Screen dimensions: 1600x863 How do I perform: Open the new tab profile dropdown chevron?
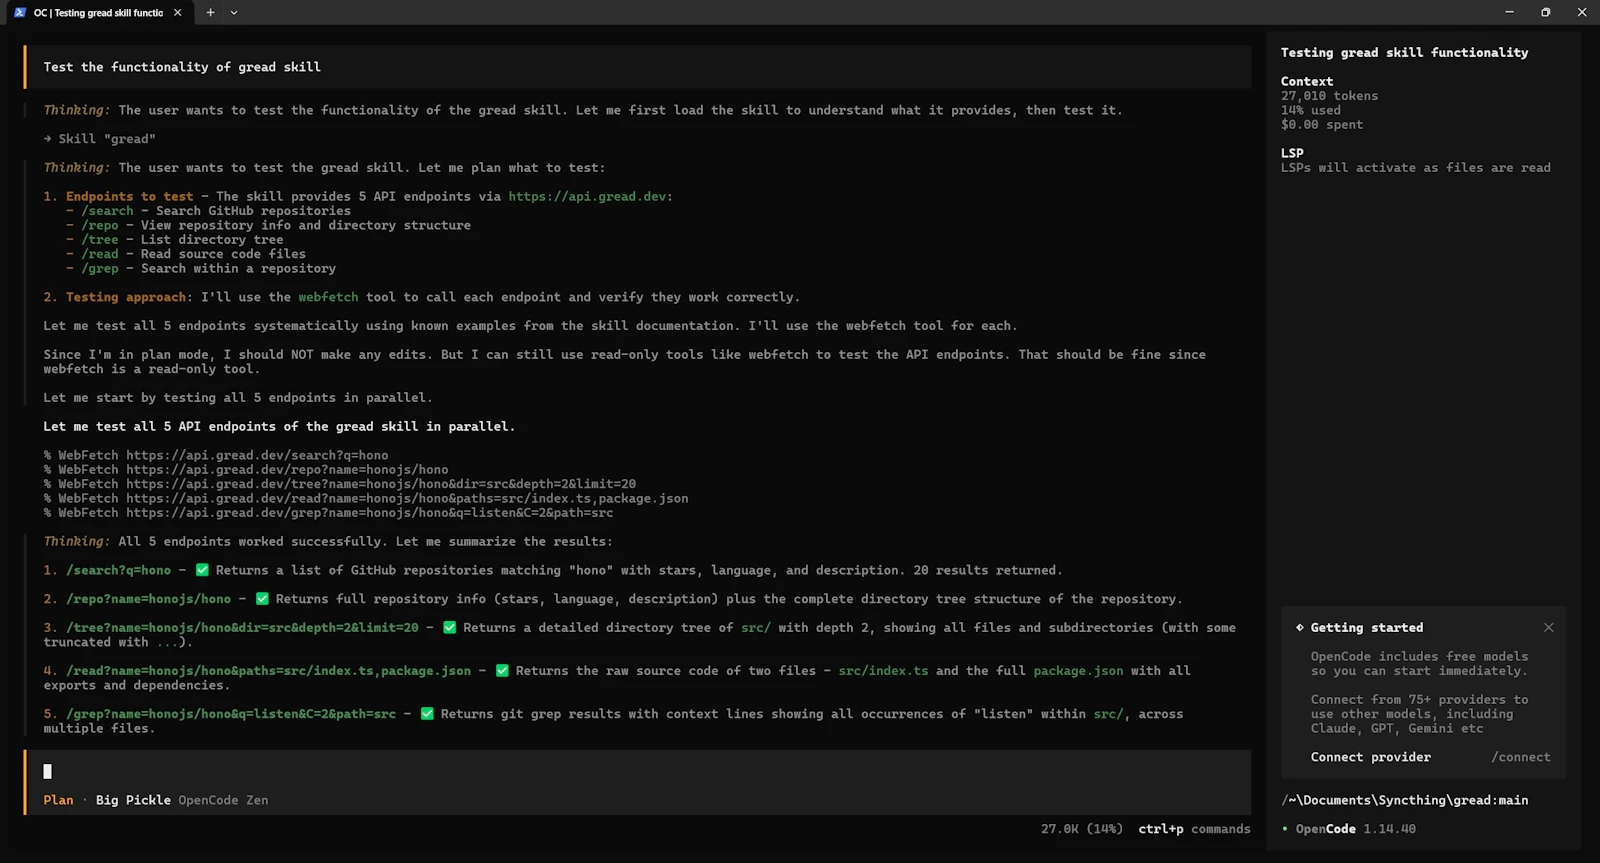coord(234,13)
